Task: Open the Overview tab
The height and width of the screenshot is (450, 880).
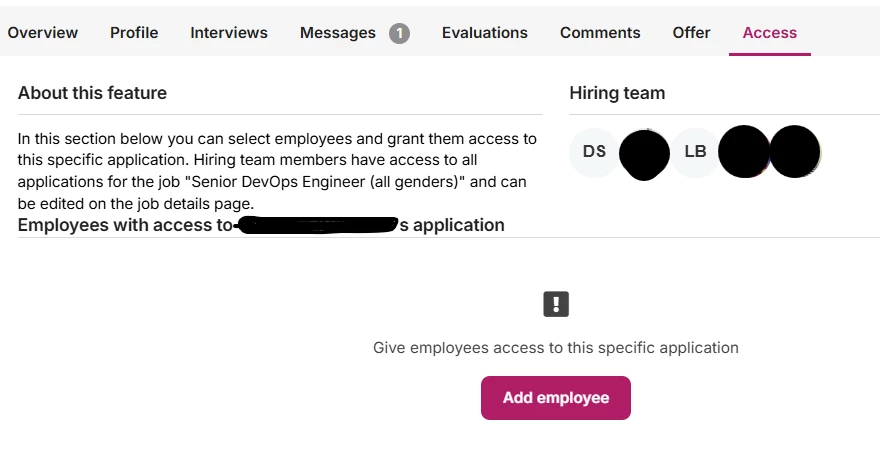Action: click(42, 33)
